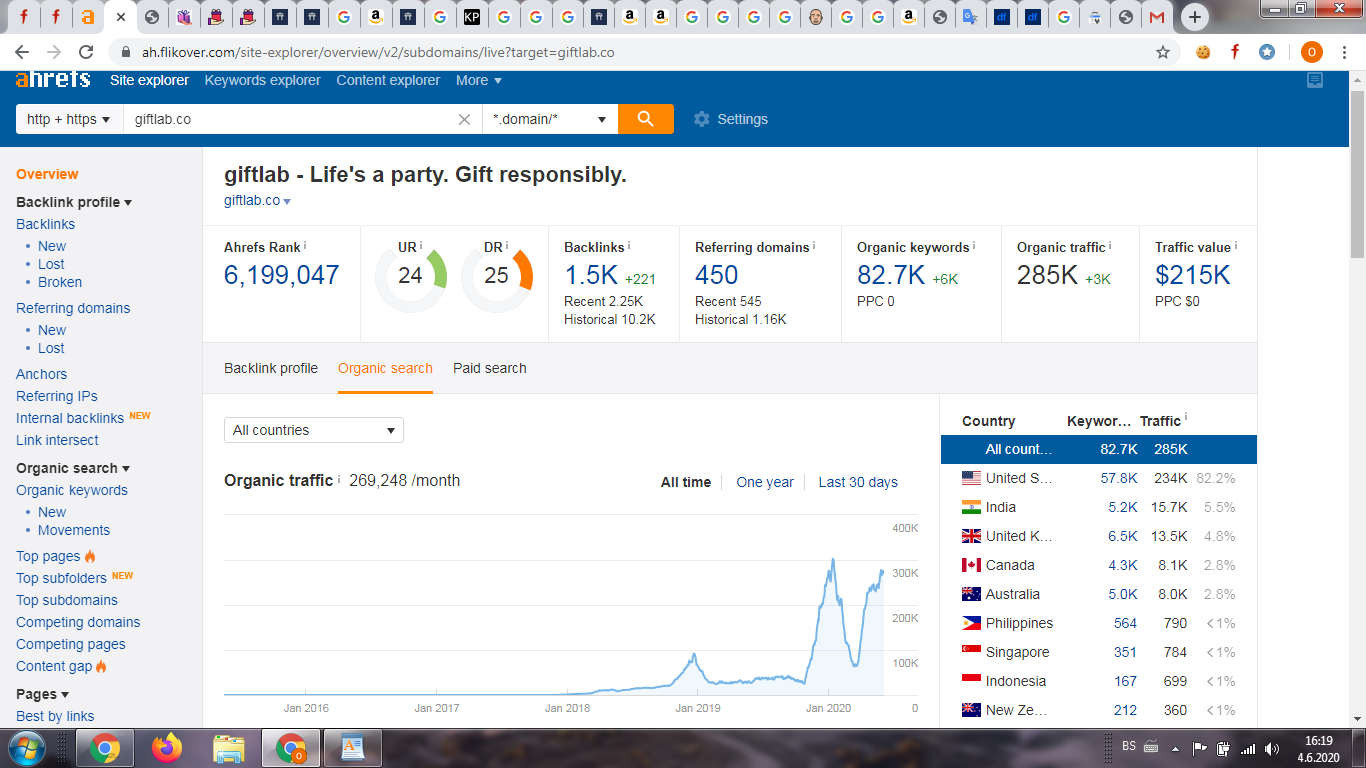Select the All countries table row

[1098, 449]
